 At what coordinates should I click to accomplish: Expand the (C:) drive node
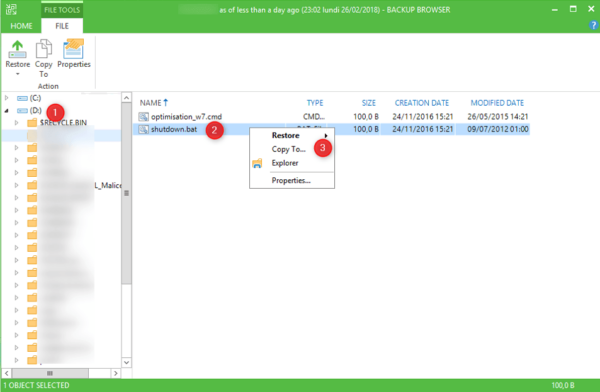(7, 98)
